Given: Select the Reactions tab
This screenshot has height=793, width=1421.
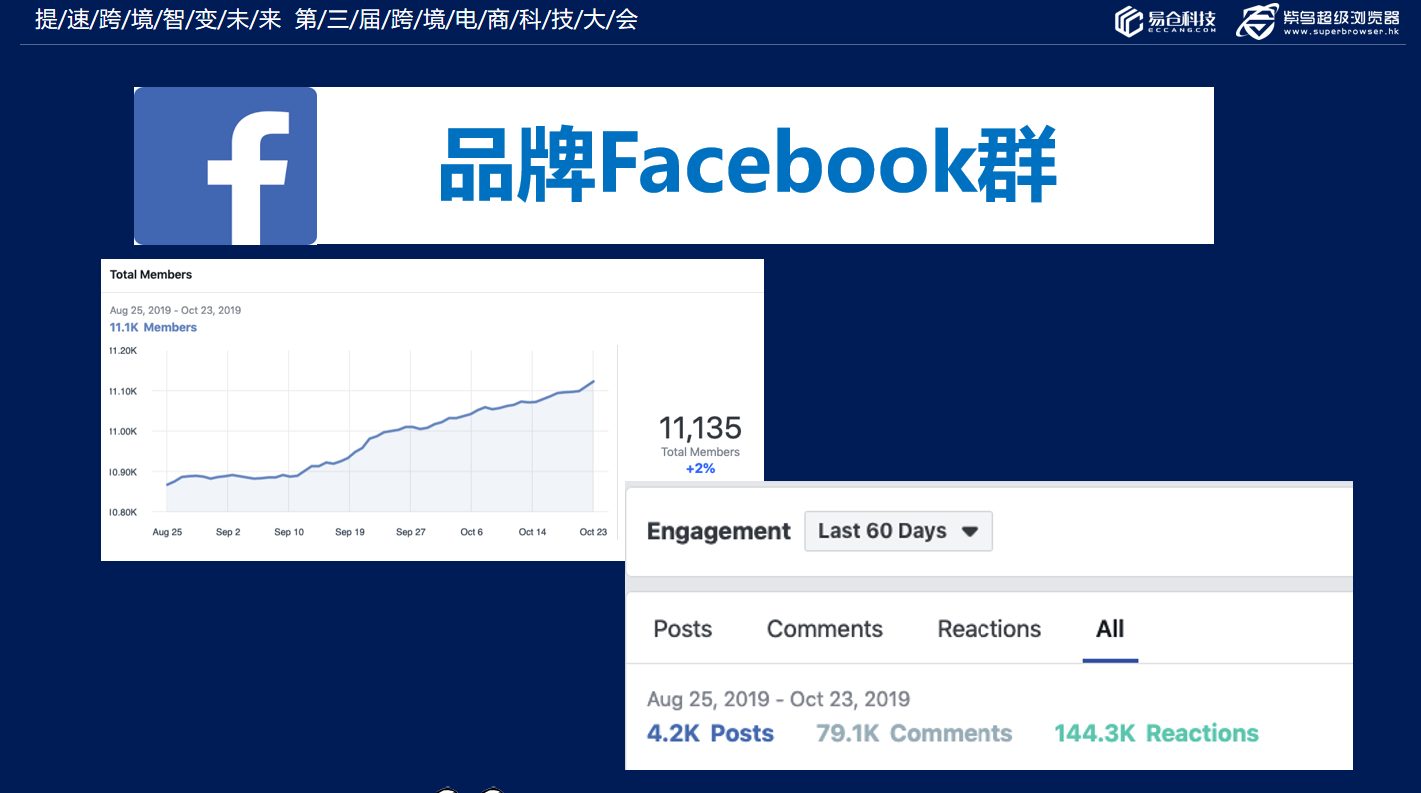Looking at the screenshot, I should (x=988, y=629).
